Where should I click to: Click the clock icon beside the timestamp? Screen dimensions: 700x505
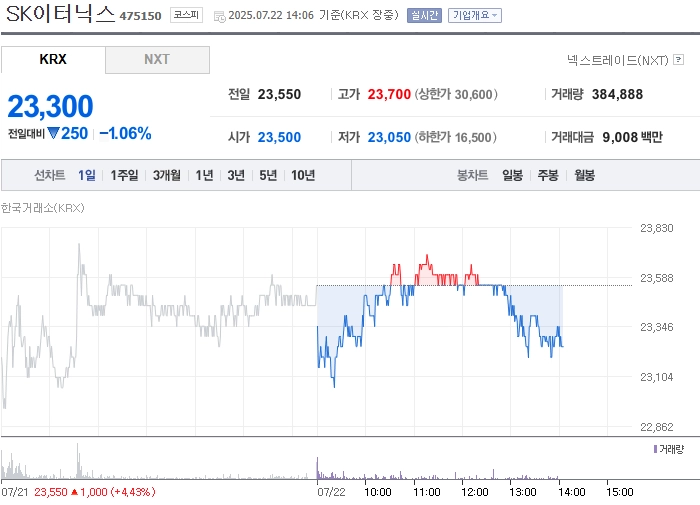point(219,17)
